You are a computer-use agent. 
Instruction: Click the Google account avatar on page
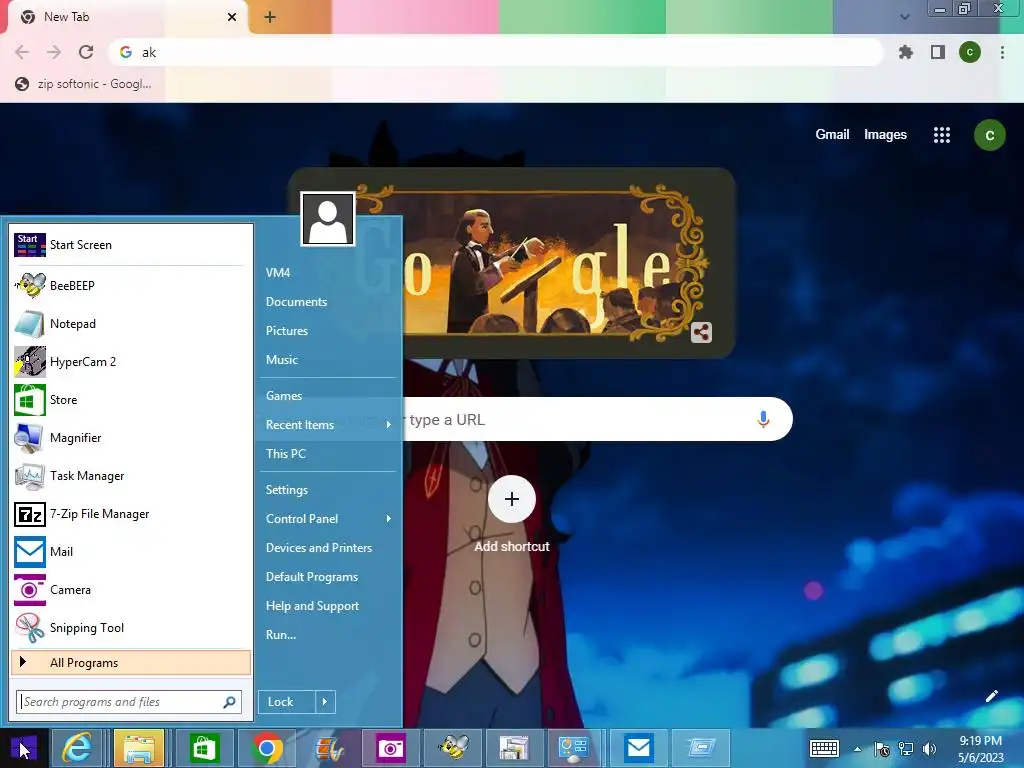(989, 135)
